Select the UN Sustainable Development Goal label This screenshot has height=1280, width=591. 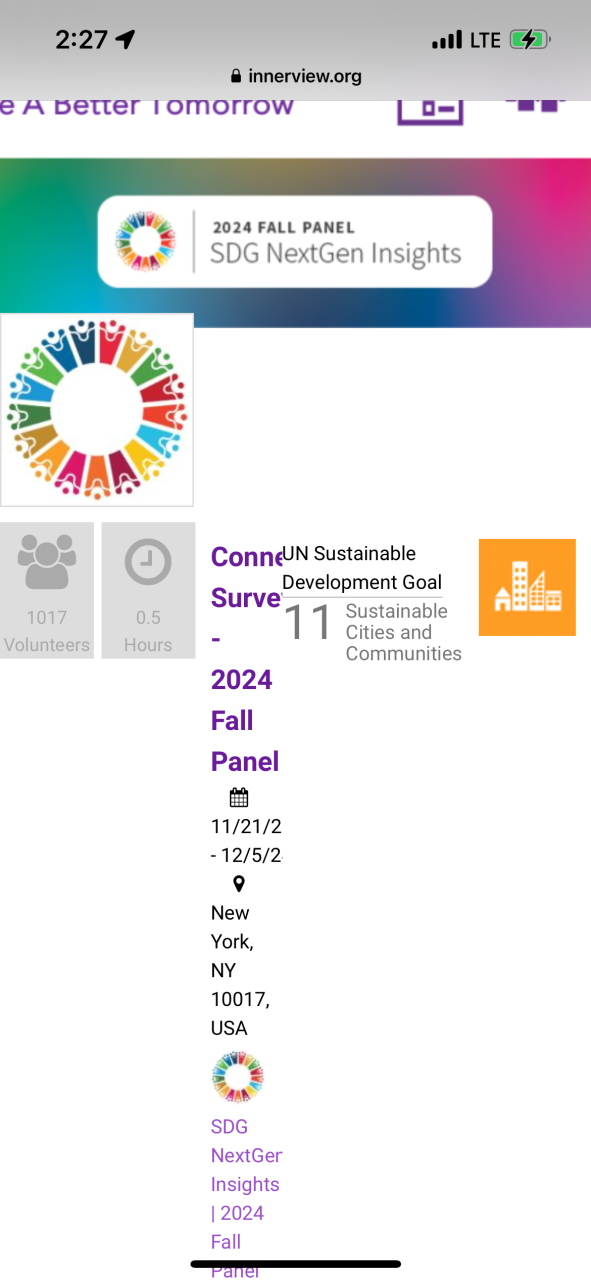click(362, 568)
